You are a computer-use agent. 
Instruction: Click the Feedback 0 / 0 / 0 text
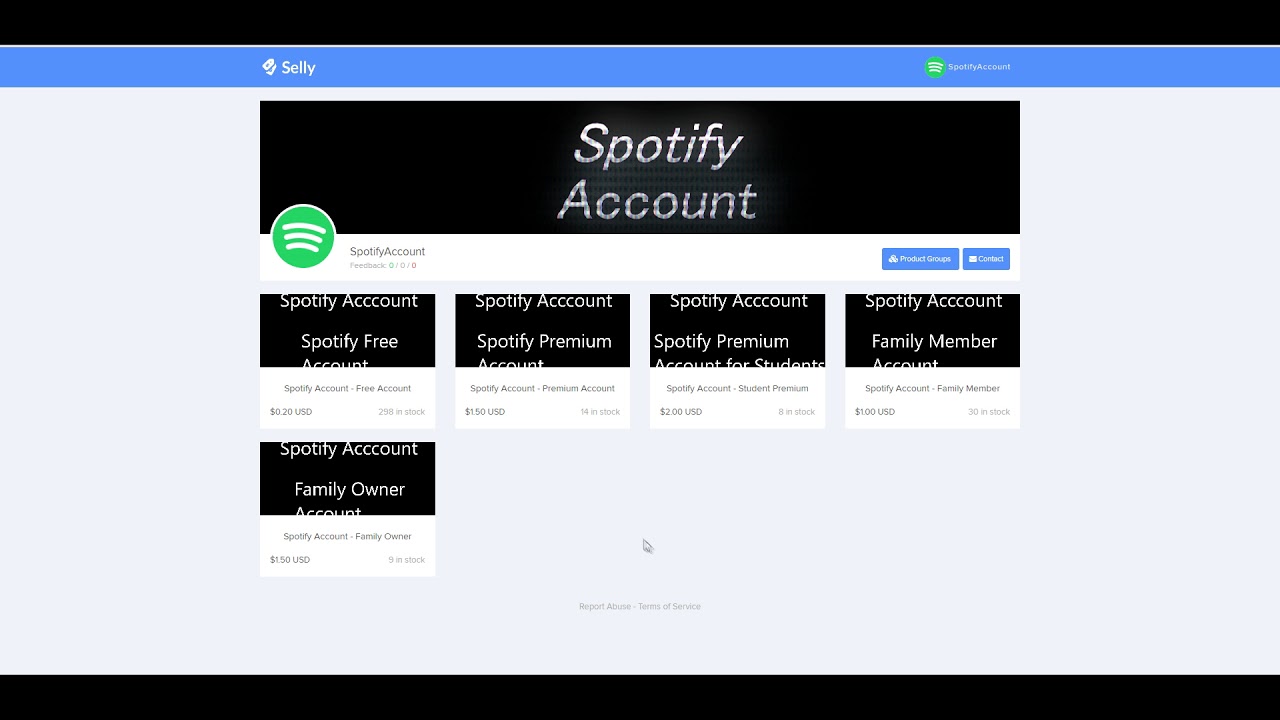(383, 266)
